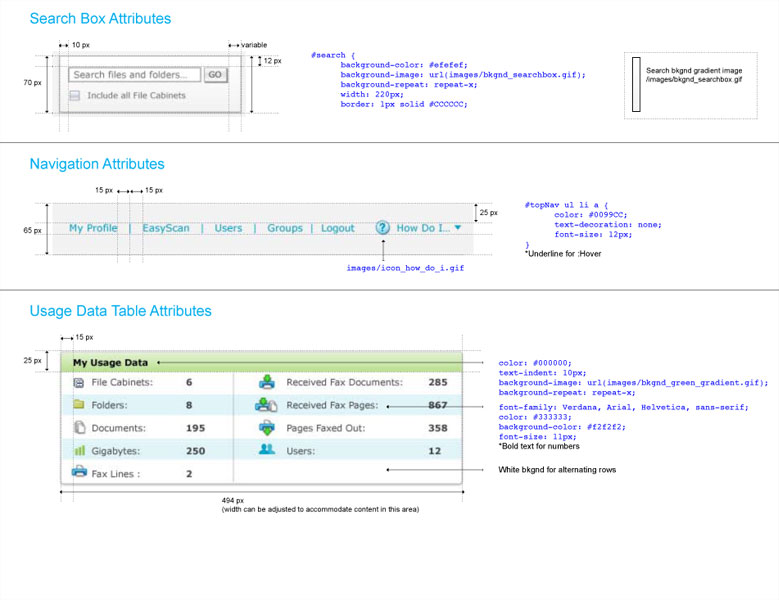
Task: Open EasyScan in the navigation bar
Action: (165, 228)
